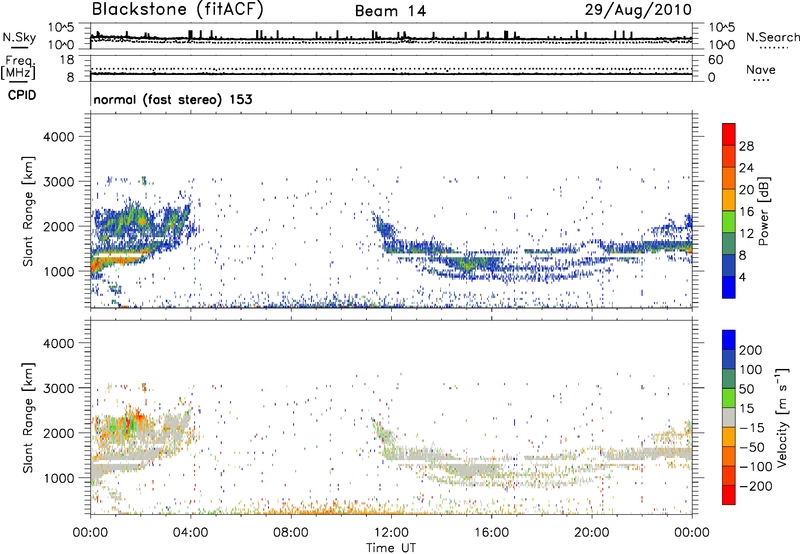Click power panel 'Slant Range [km]' label
Image resolution: width=800 pixels, height=554 pixels.
(x=28, y=211)
